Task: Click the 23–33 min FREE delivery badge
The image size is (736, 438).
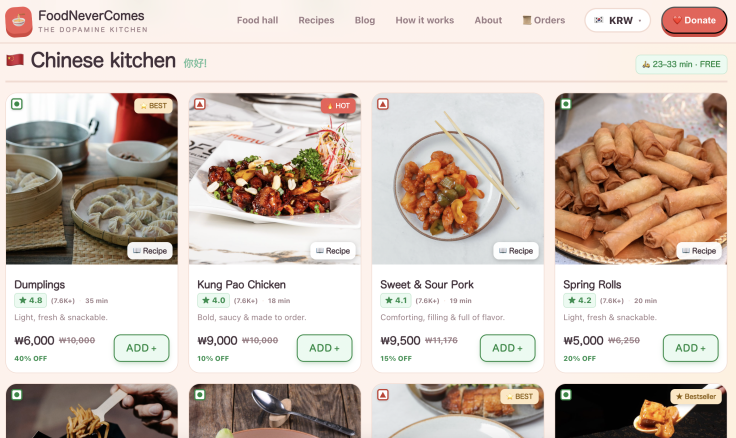Action: [681, 64]
